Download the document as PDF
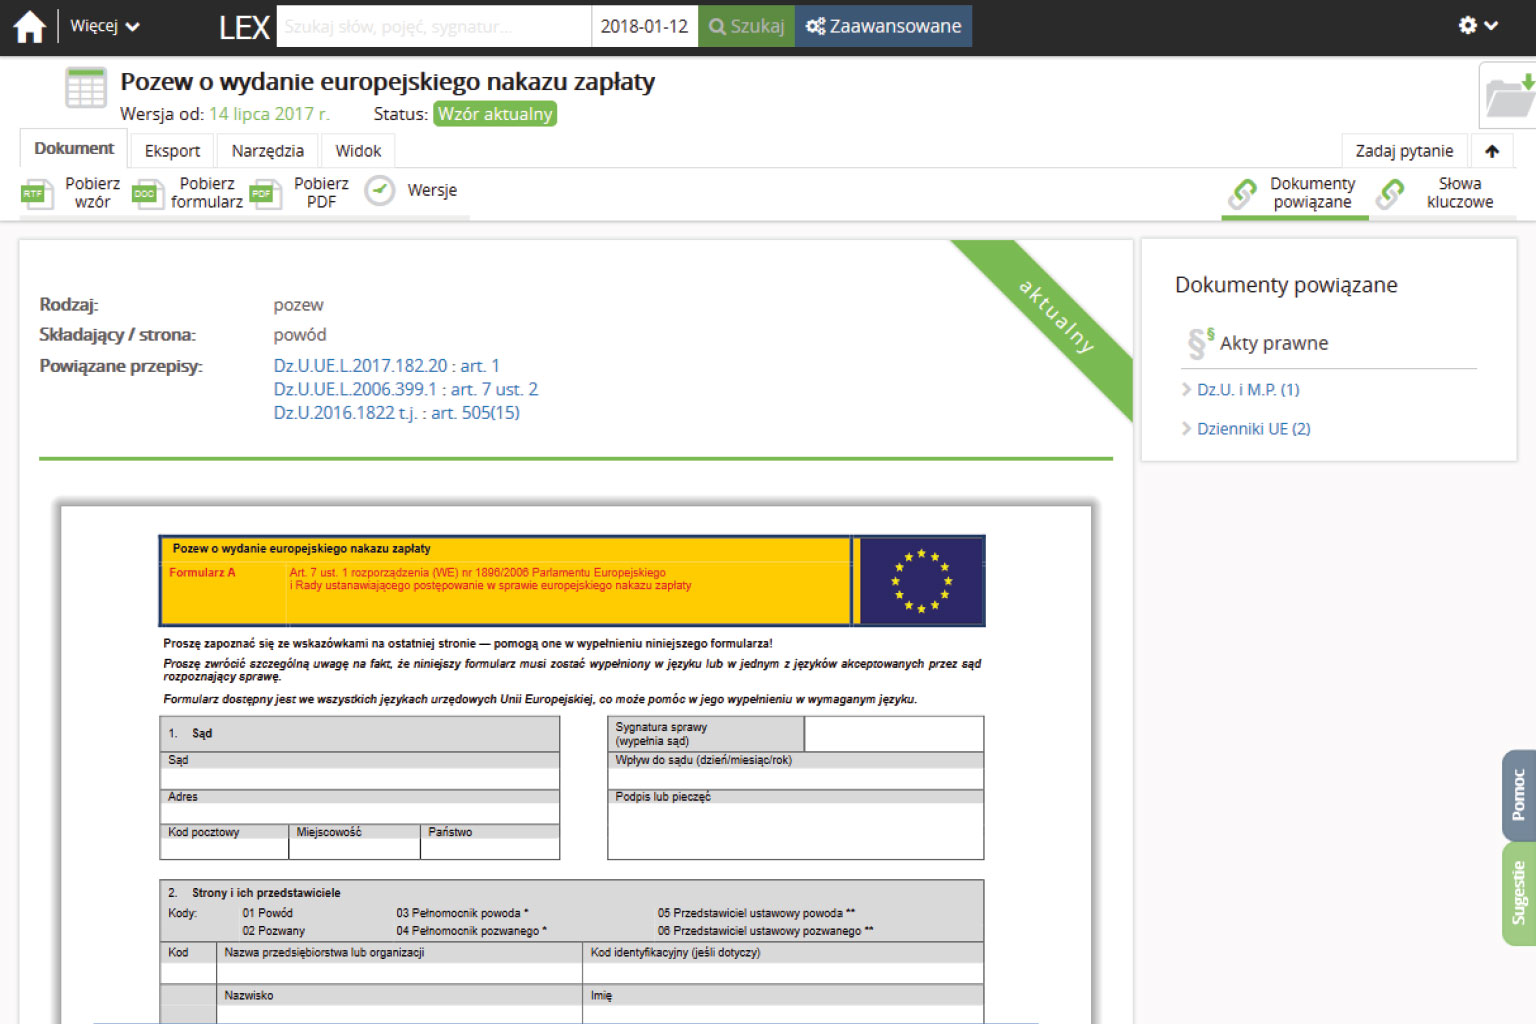 tap(264, 193)
